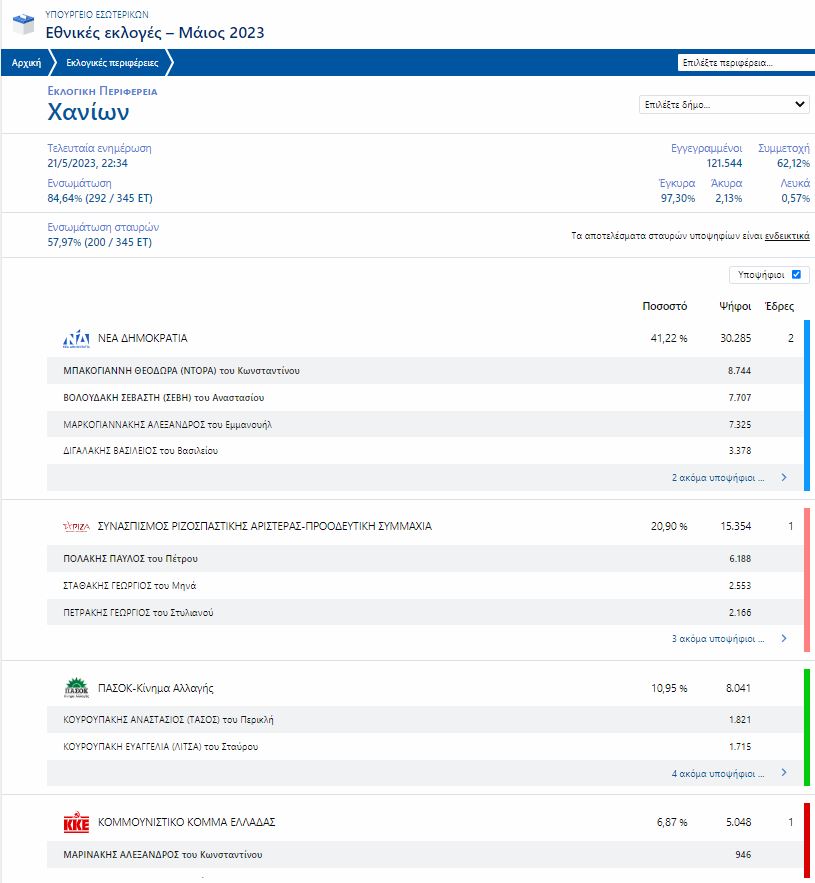Open Εκλογικές περιφέρειες breadcrumb item
This screenshot has width=815, height=883.
[112, 62]
